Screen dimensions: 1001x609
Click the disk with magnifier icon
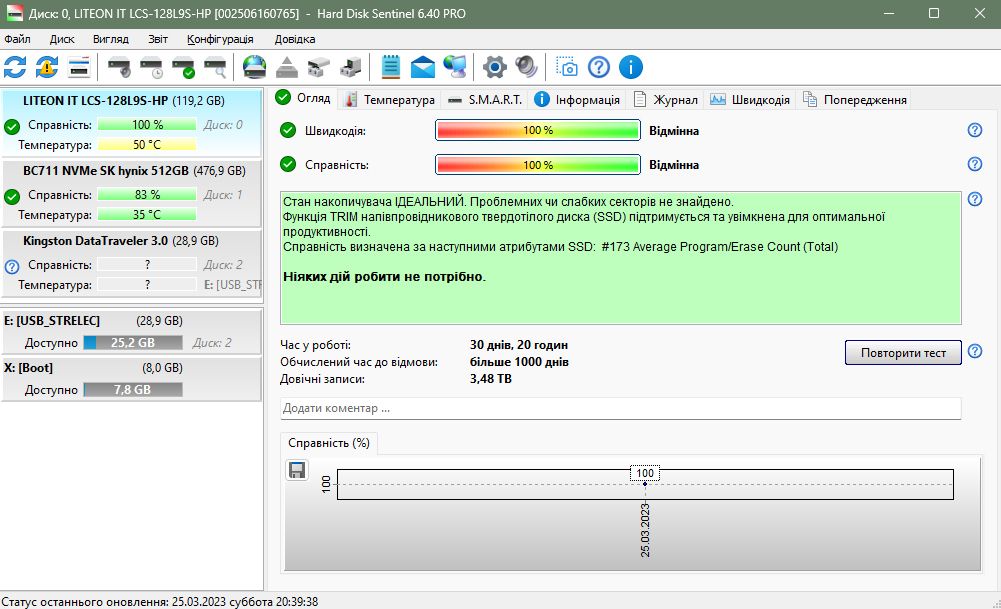pyautogui.click(x=216, y=67)
